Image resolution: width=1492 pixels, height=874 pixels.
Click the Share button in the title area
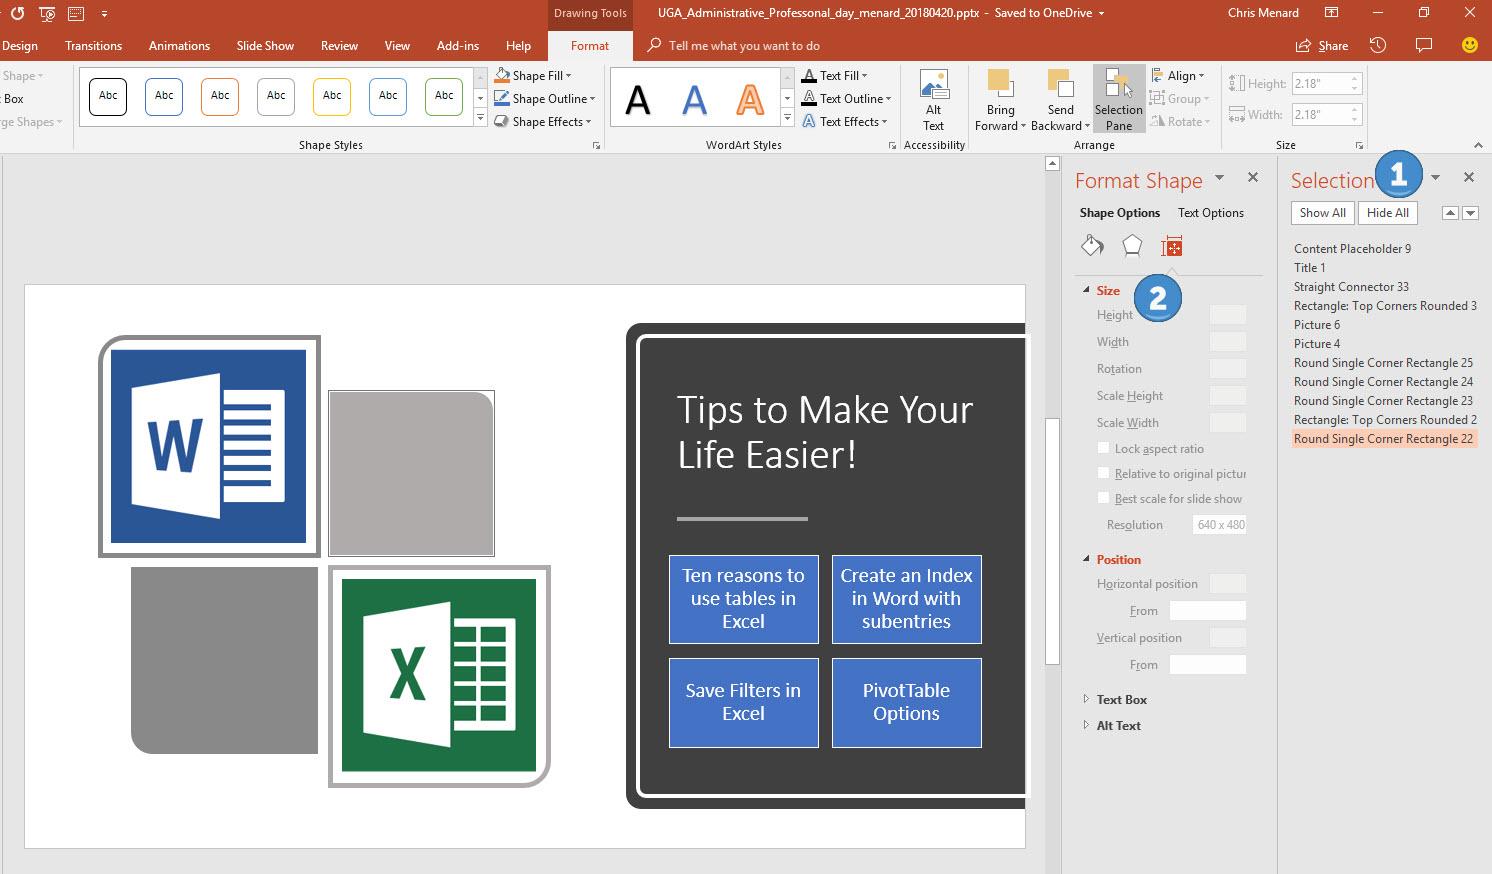(1321, 45)
